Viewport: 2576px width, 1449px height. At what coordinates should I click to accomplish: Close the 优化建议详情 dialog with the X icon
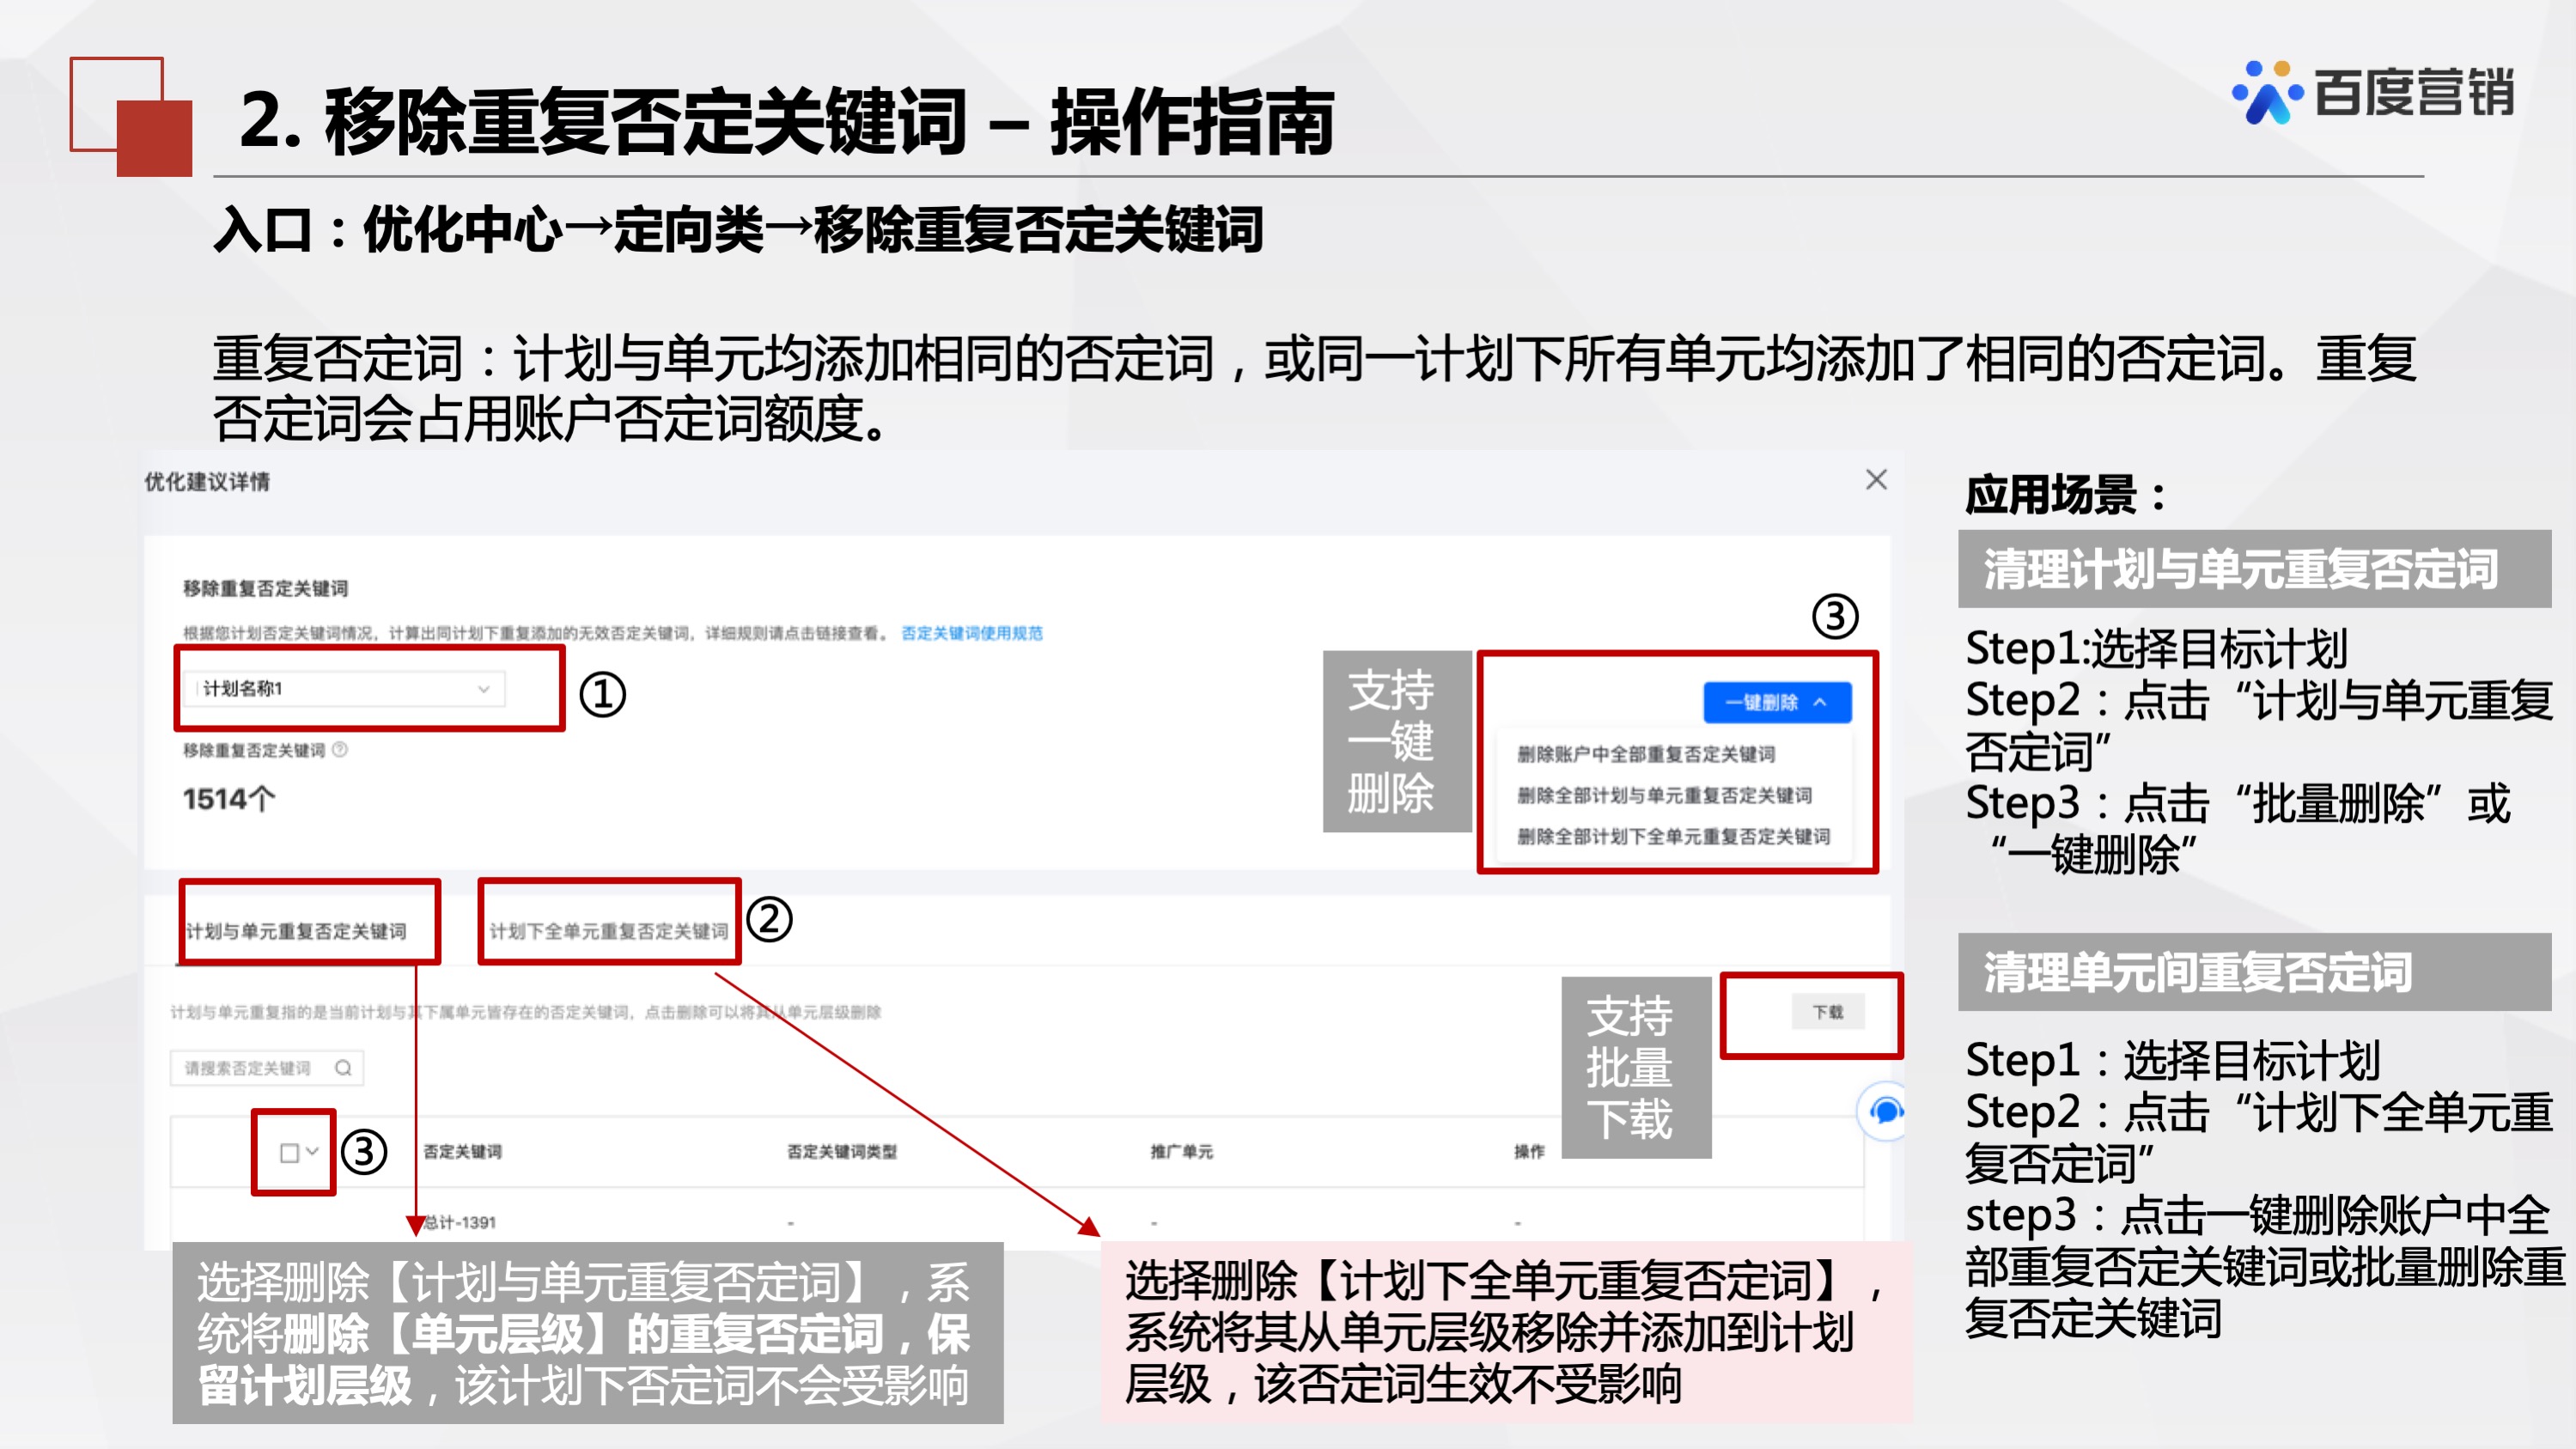(x=1877, y=480)
